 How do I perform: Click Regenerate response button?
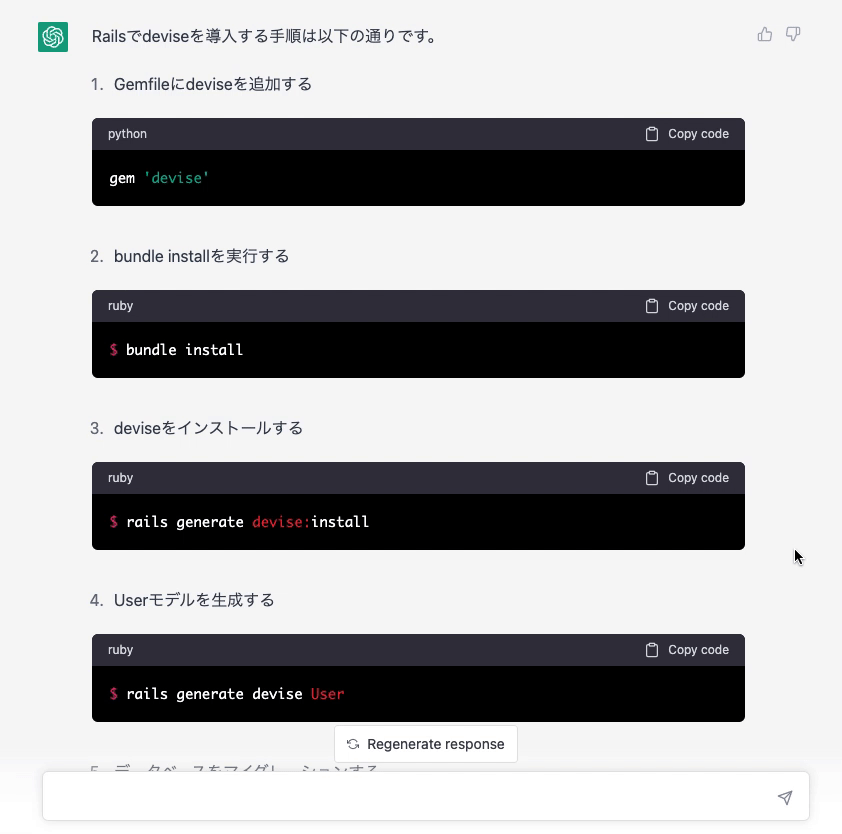(x=426, y=744)
